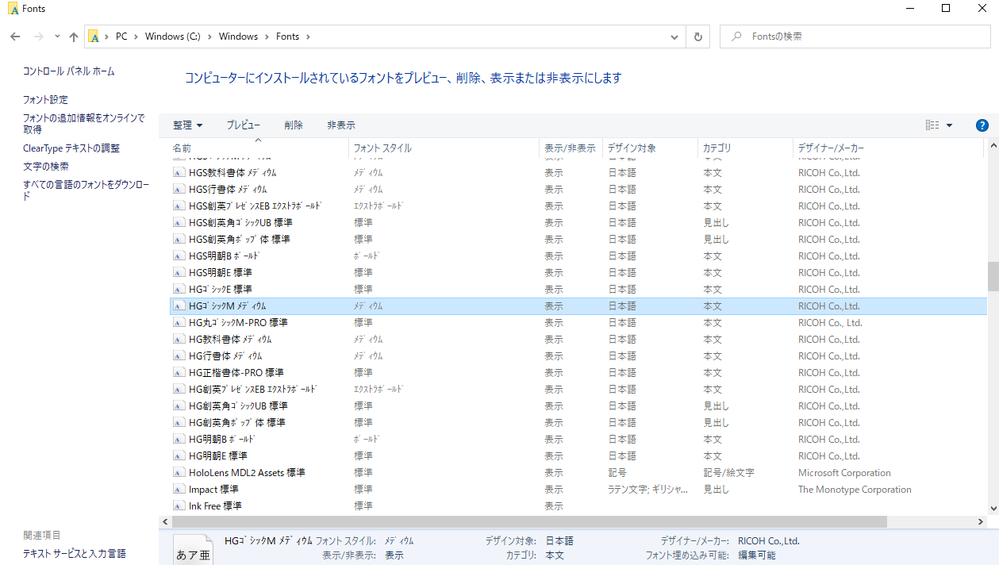Sort by デザイン対象 column header
The image size is (999, 565).
click(631, 148)
